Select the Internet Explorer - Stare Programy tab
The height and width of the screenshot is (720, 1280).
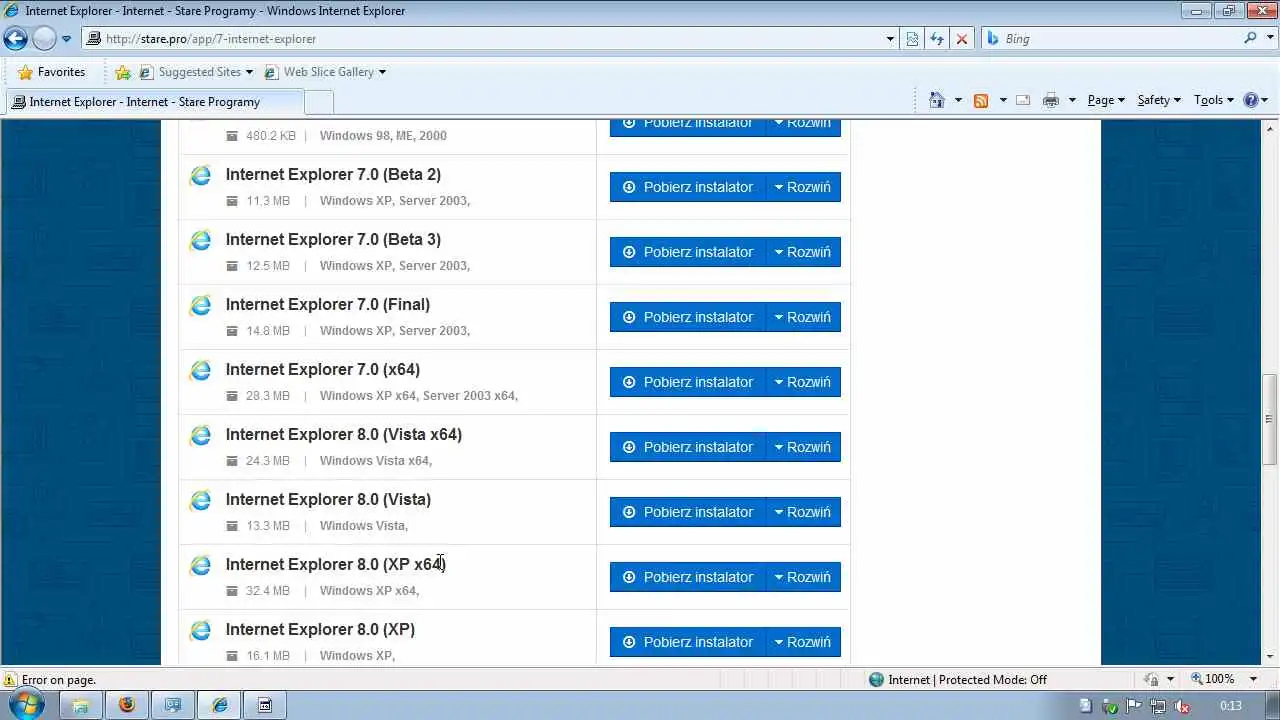[153, 102]
